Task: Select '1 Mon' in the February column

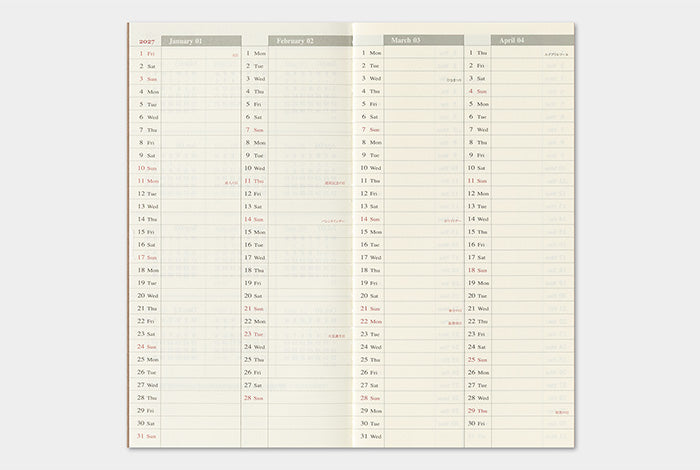Action: click(x=256, y=53)
